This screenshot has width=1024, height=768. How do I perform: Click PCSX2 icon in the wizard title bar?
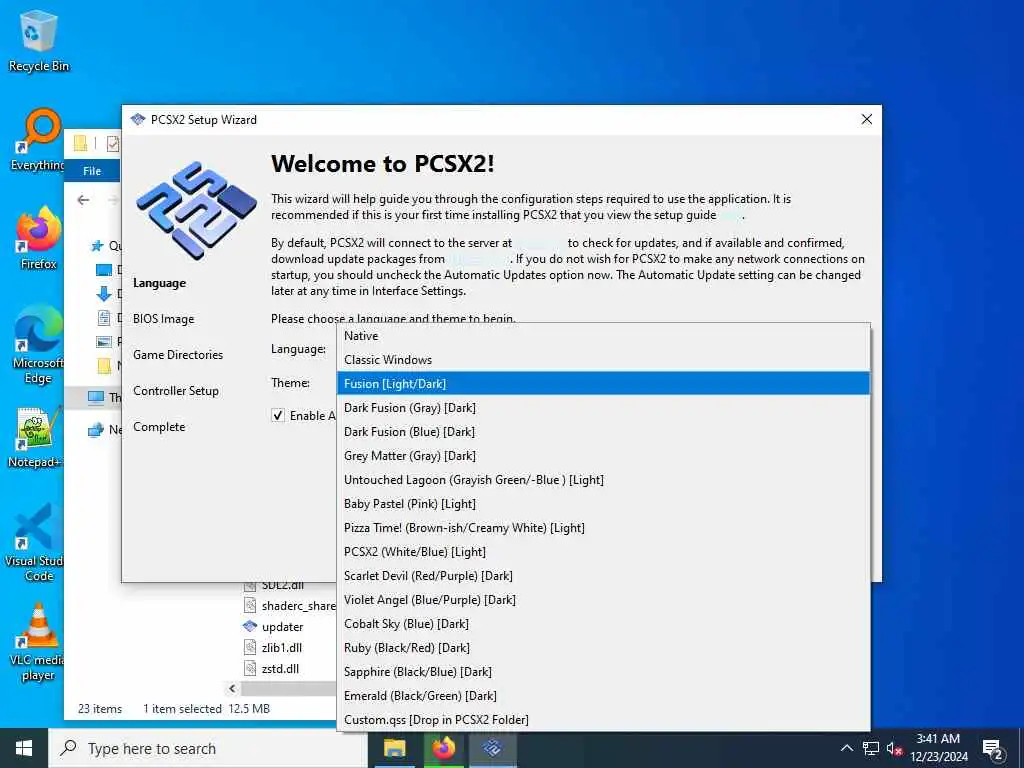(137, 120)
